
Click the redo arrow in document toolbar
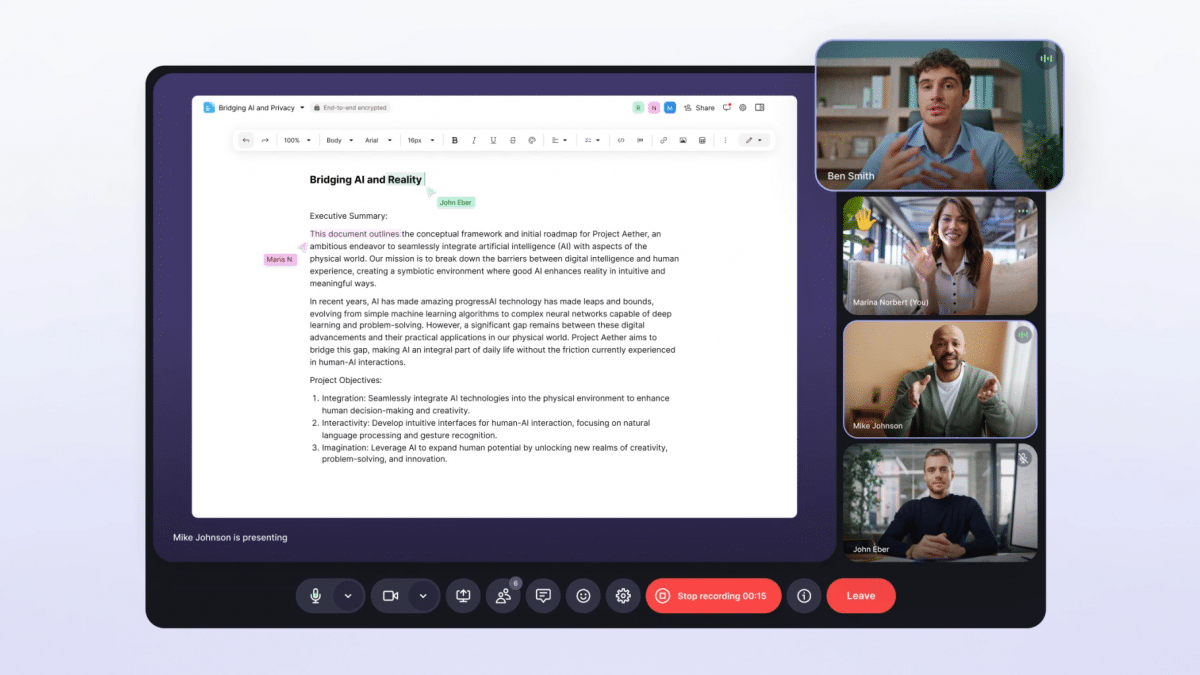coord(265,140)
